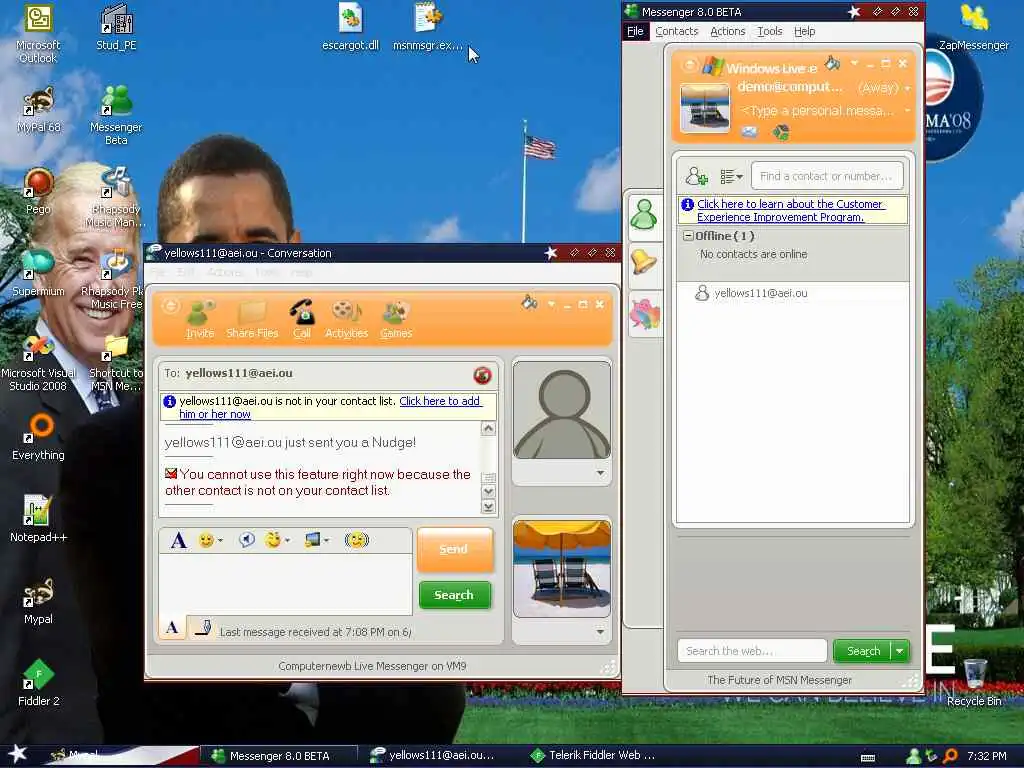Expand options under contact's display picture
Viewport: 1024px width, 768px height.
(x=600, y=473)
